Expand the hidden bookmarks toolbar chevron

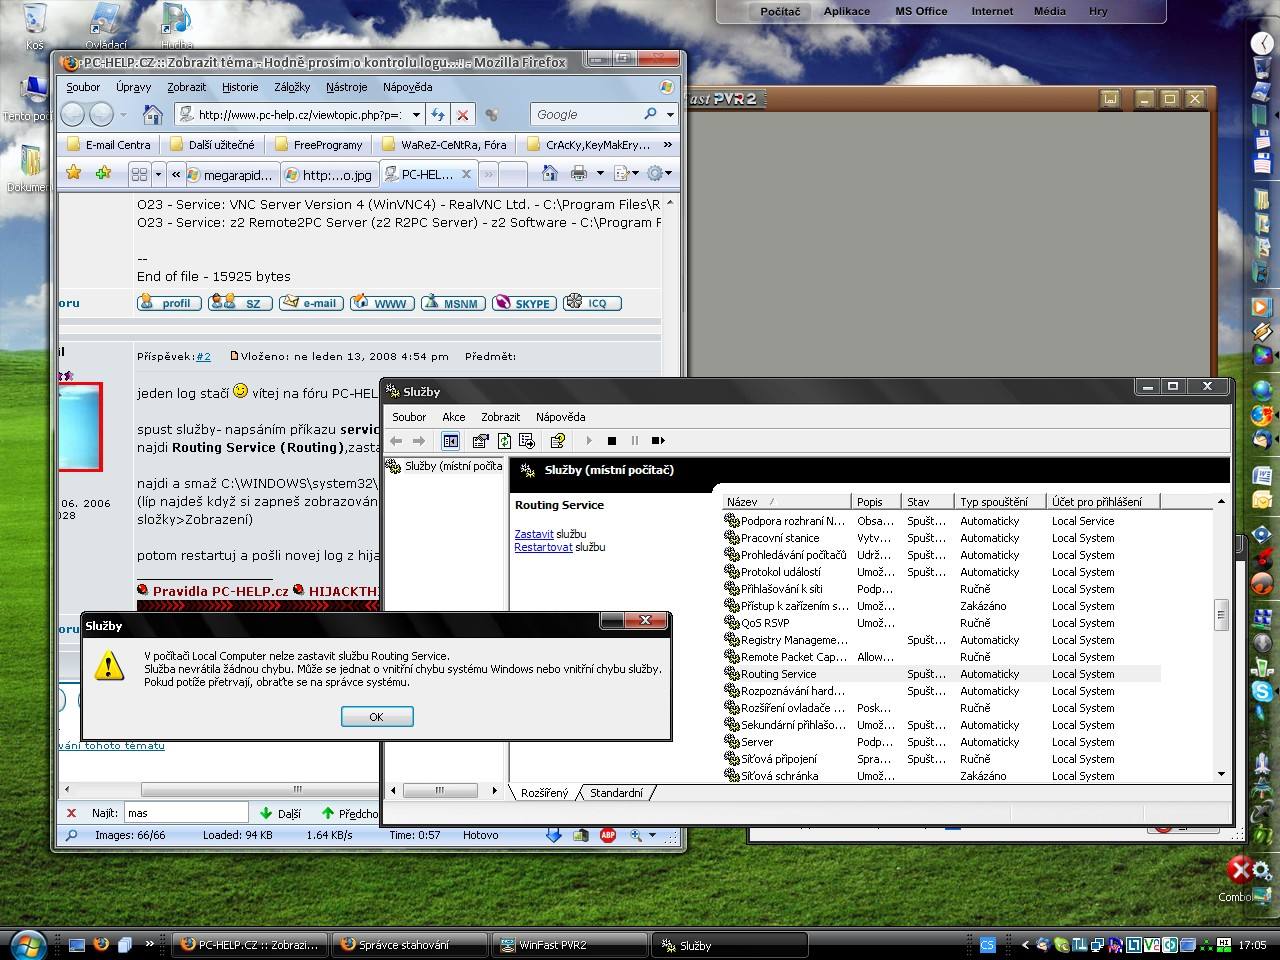click(667, 145)
